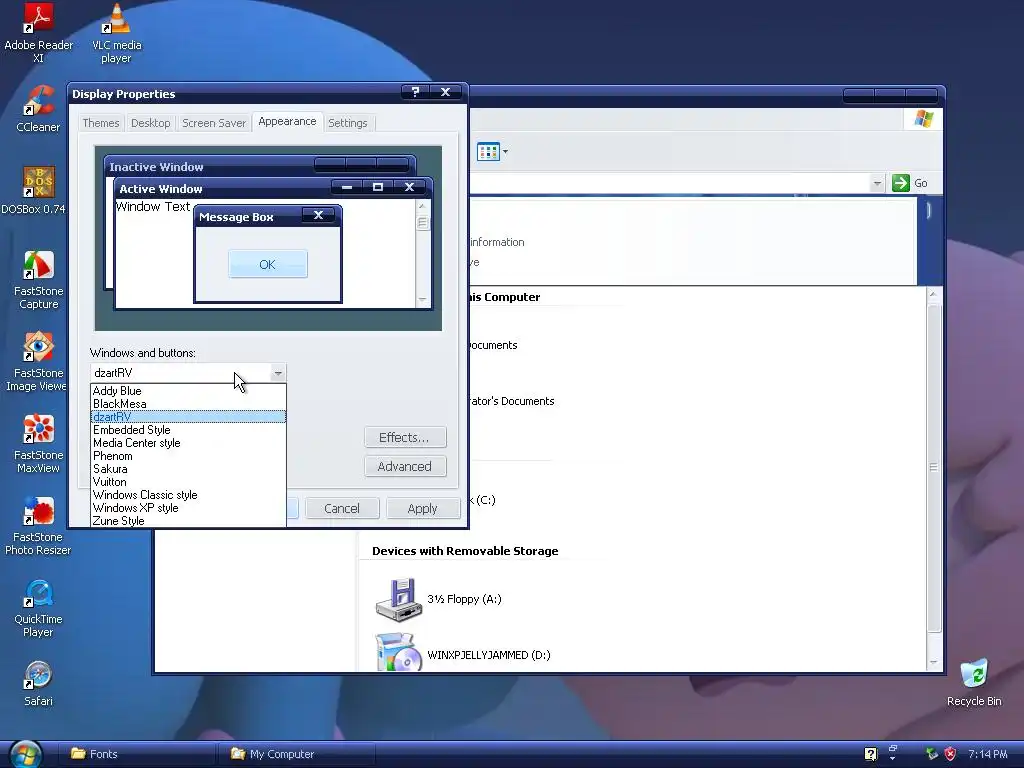Click the Devices with Removable Storage heading
The width and height of the screenshot is (1024, 768).
pos(465,551)
